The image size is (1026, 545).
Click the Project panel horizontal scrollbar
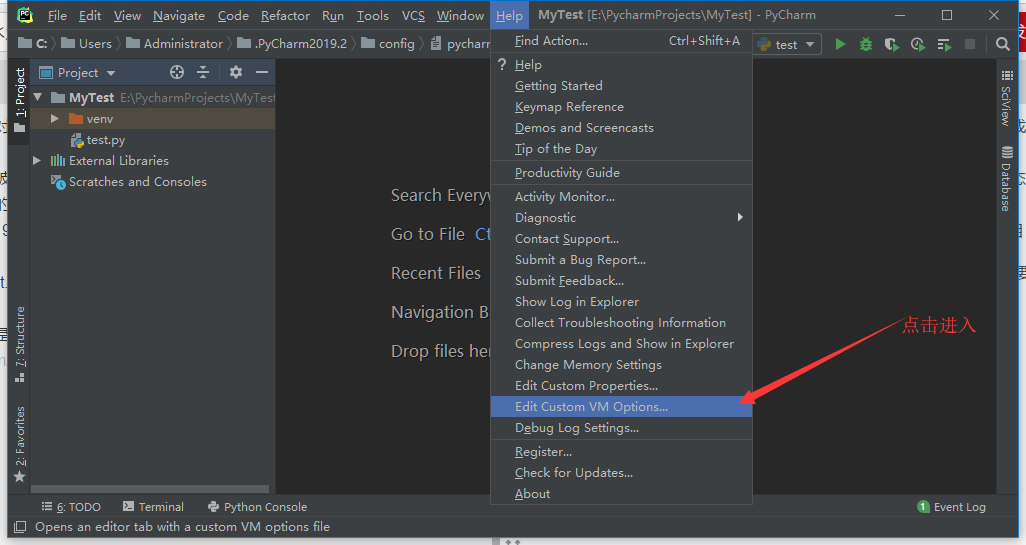150,489
